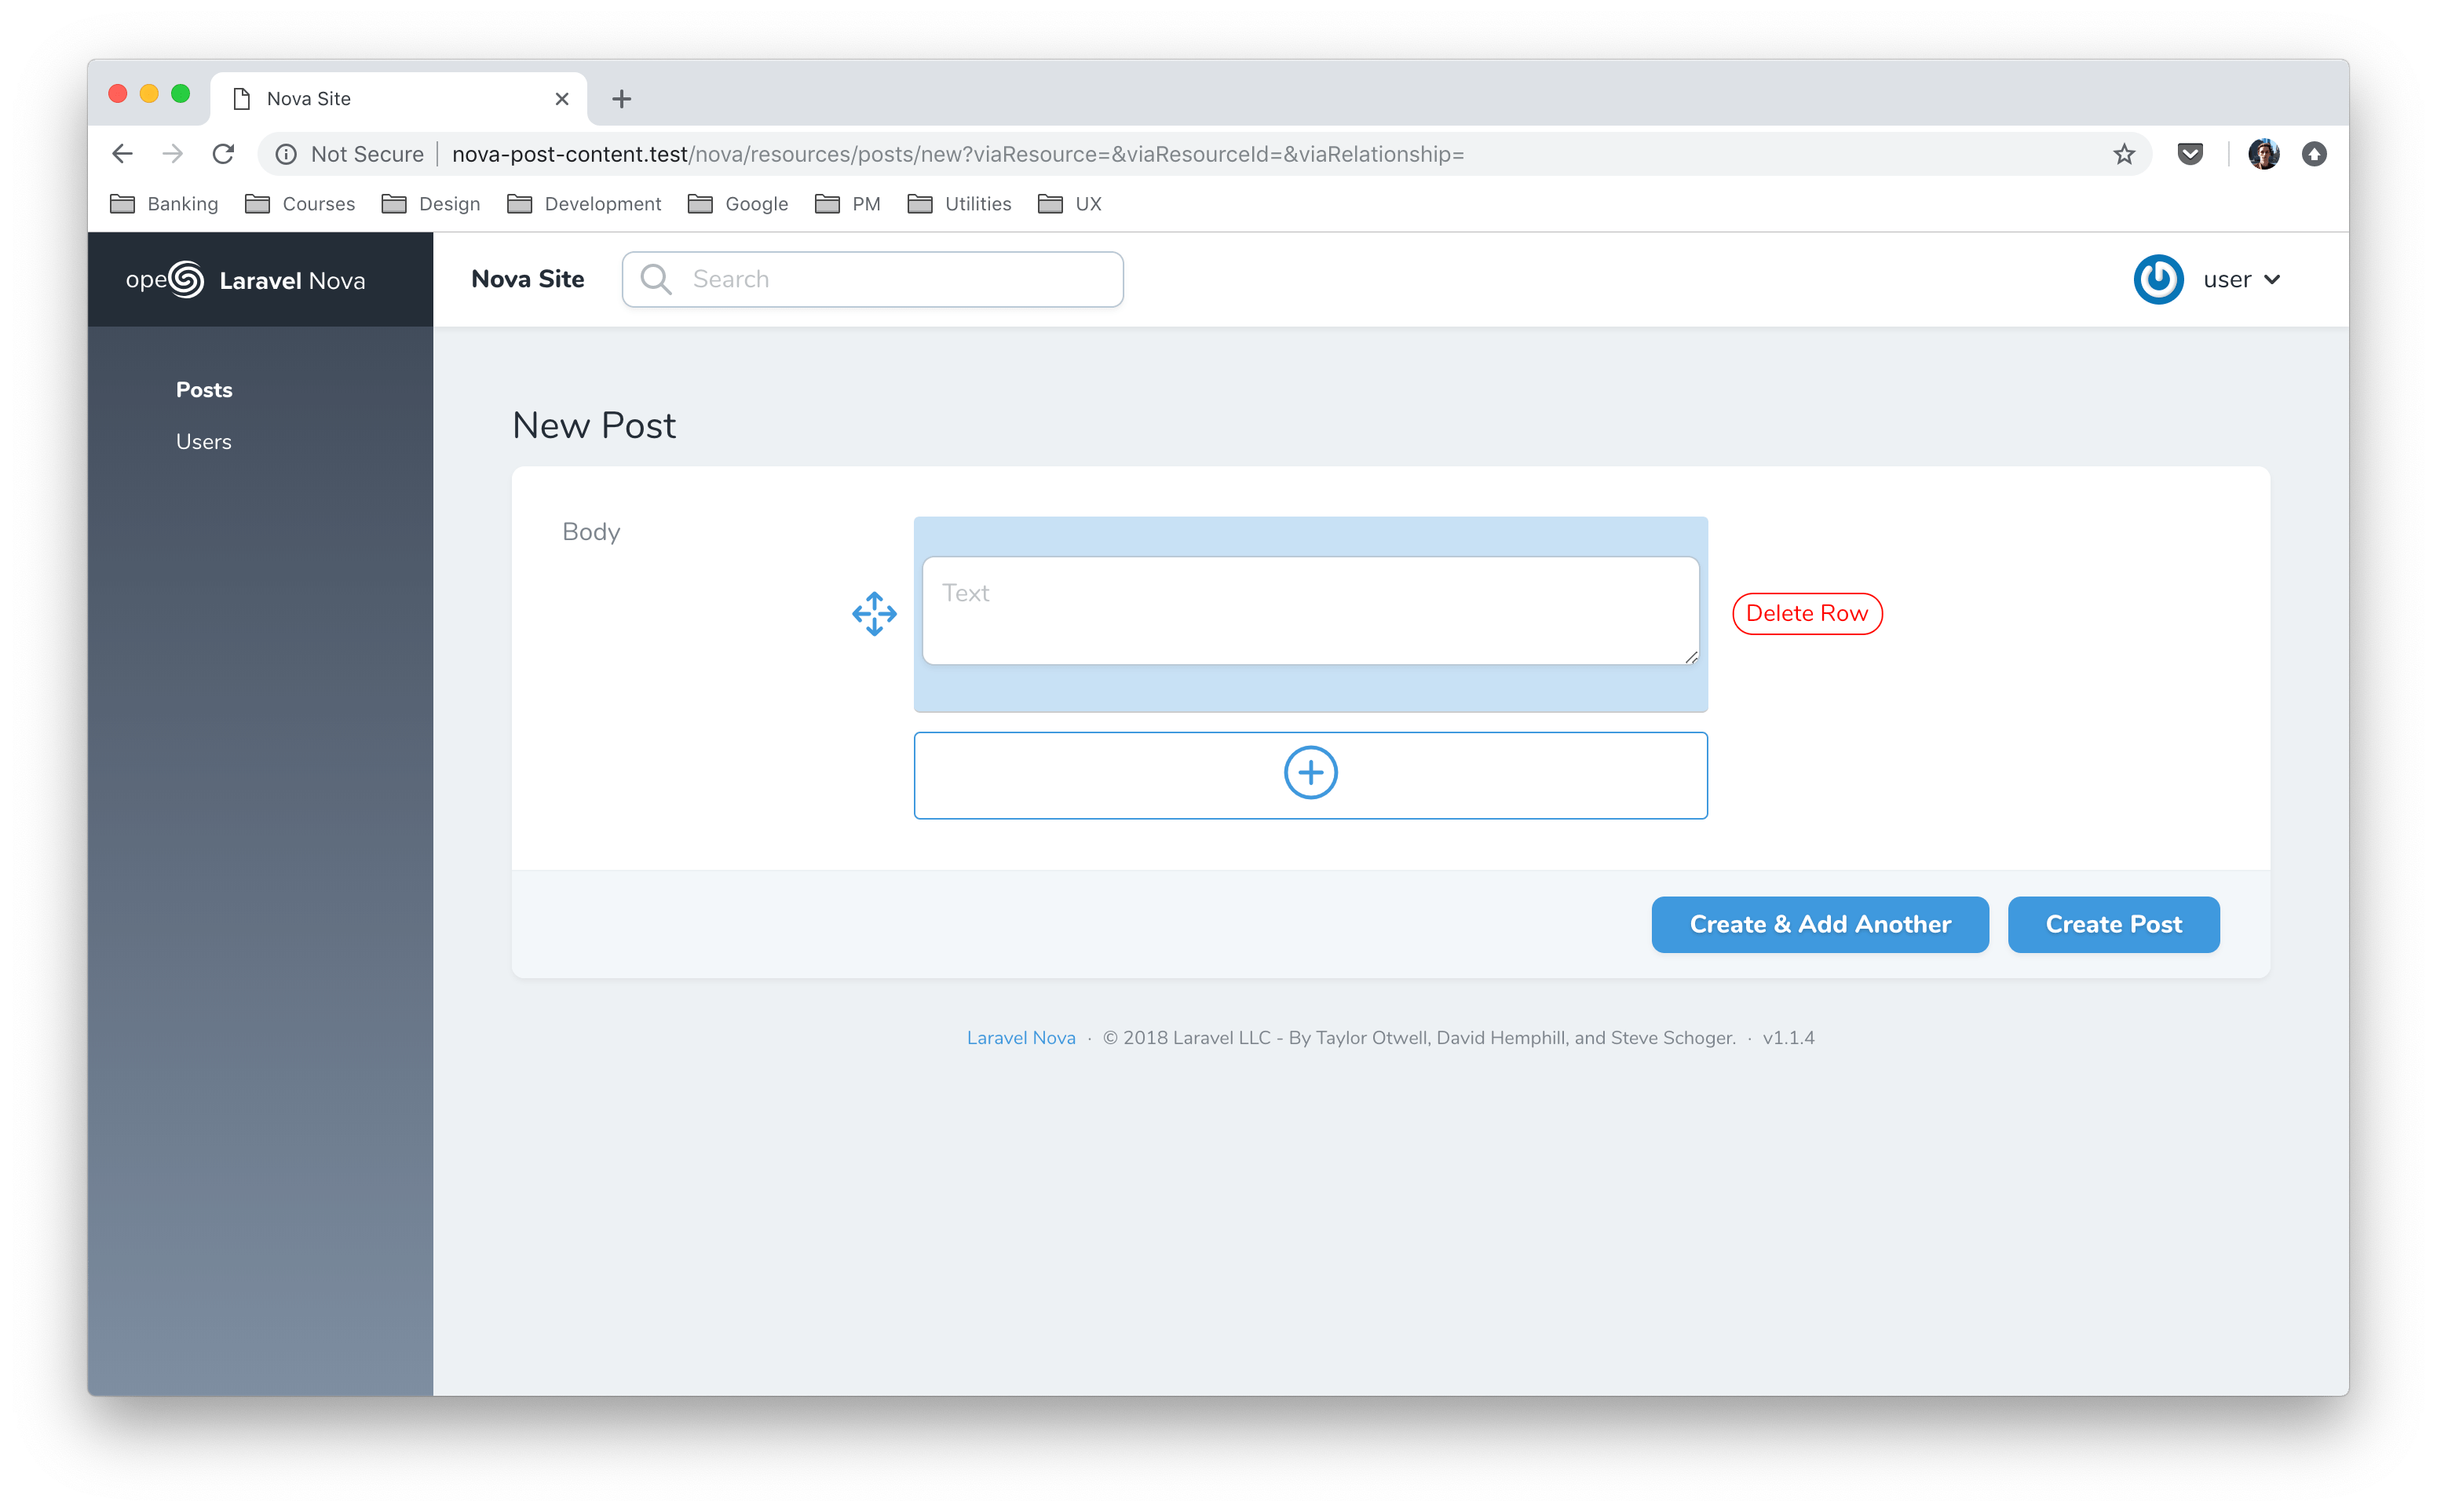Focus the Text body textarea
2437x1512 pixels.
1310,611
